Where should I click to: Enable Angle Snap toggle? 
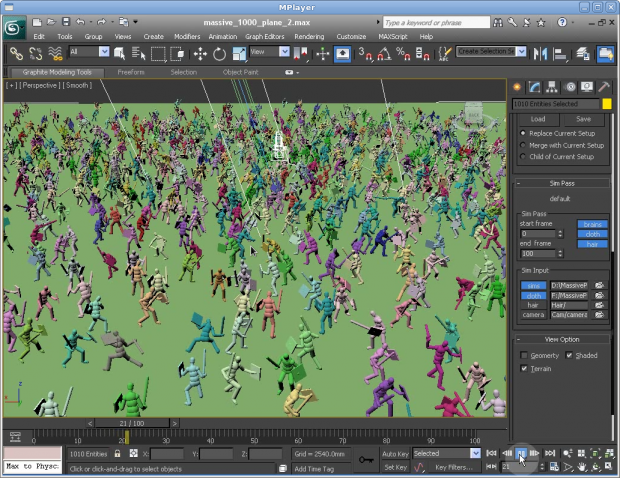point(384,53)
